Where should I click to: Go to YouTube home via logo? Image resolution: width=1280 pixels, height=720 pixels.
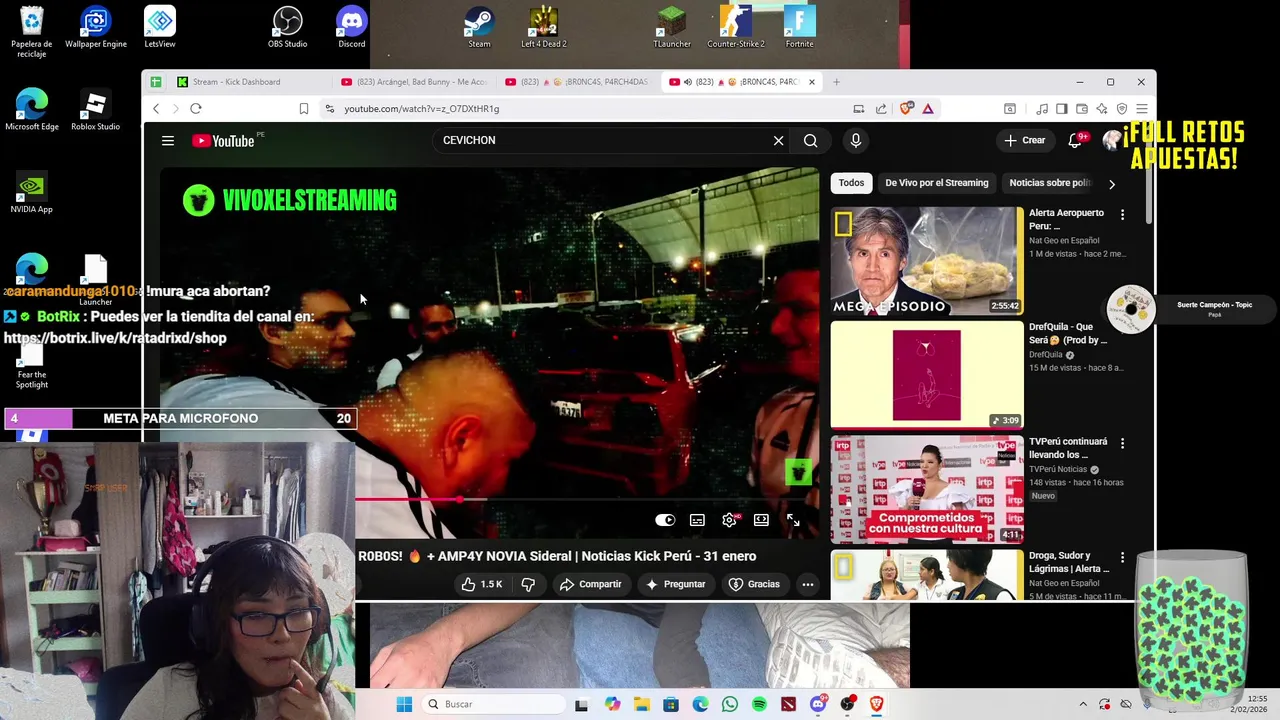coord(223,141)
